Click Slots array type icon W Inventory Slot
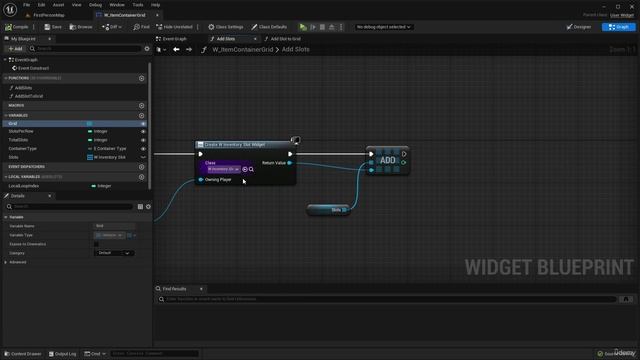This screenshot has width=640, height=360. click(90, 157)
